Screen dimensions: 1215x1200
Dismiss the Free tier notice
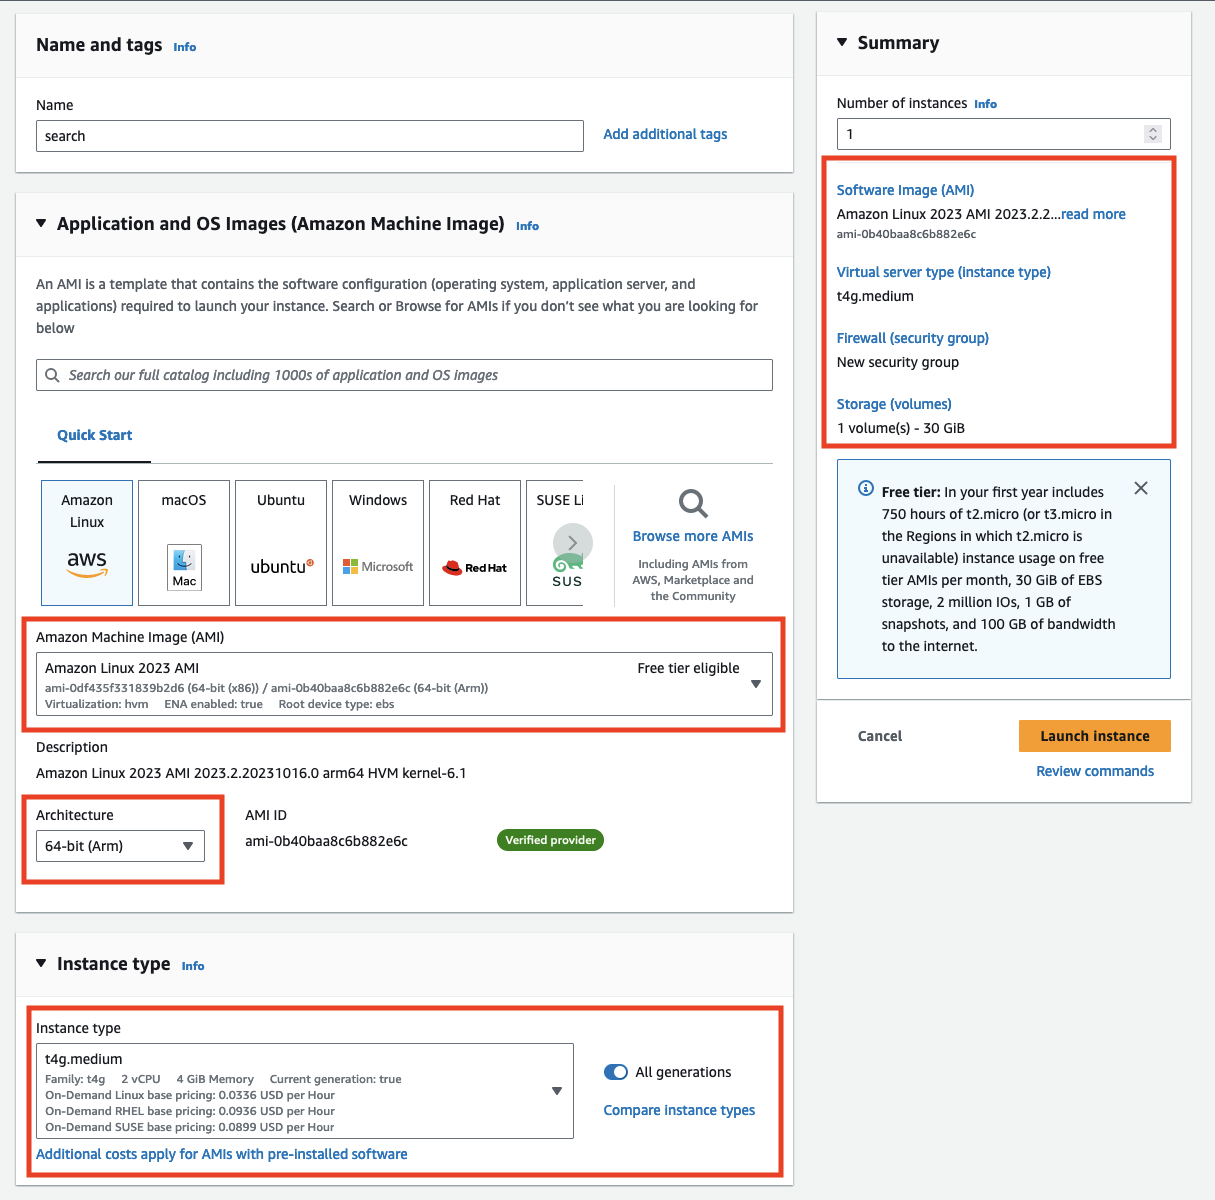click(x=1141, y=488)
